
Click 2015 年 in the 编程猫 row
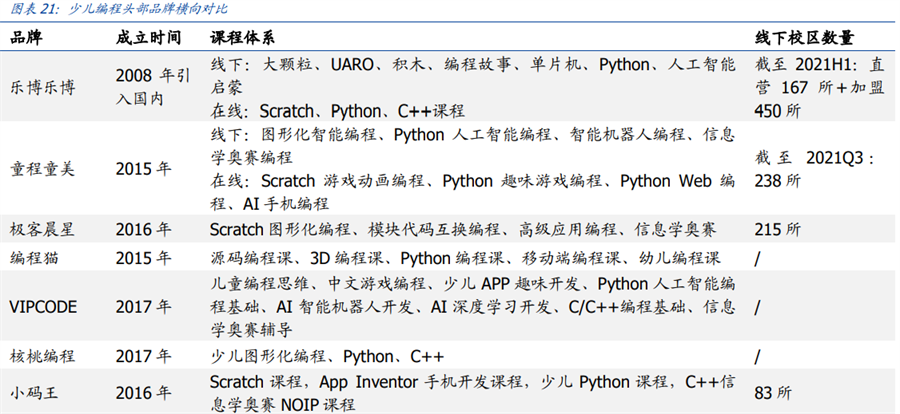coord(143,258)
